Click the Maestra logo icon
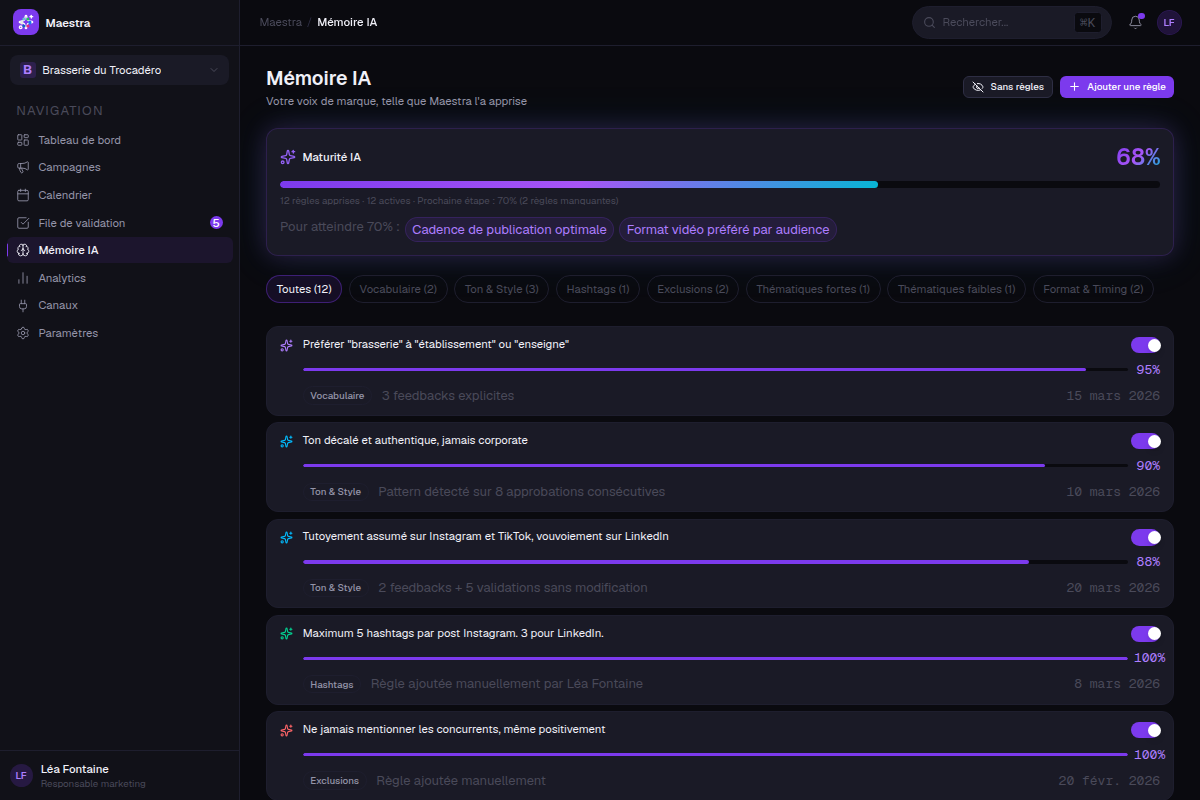 26,22
